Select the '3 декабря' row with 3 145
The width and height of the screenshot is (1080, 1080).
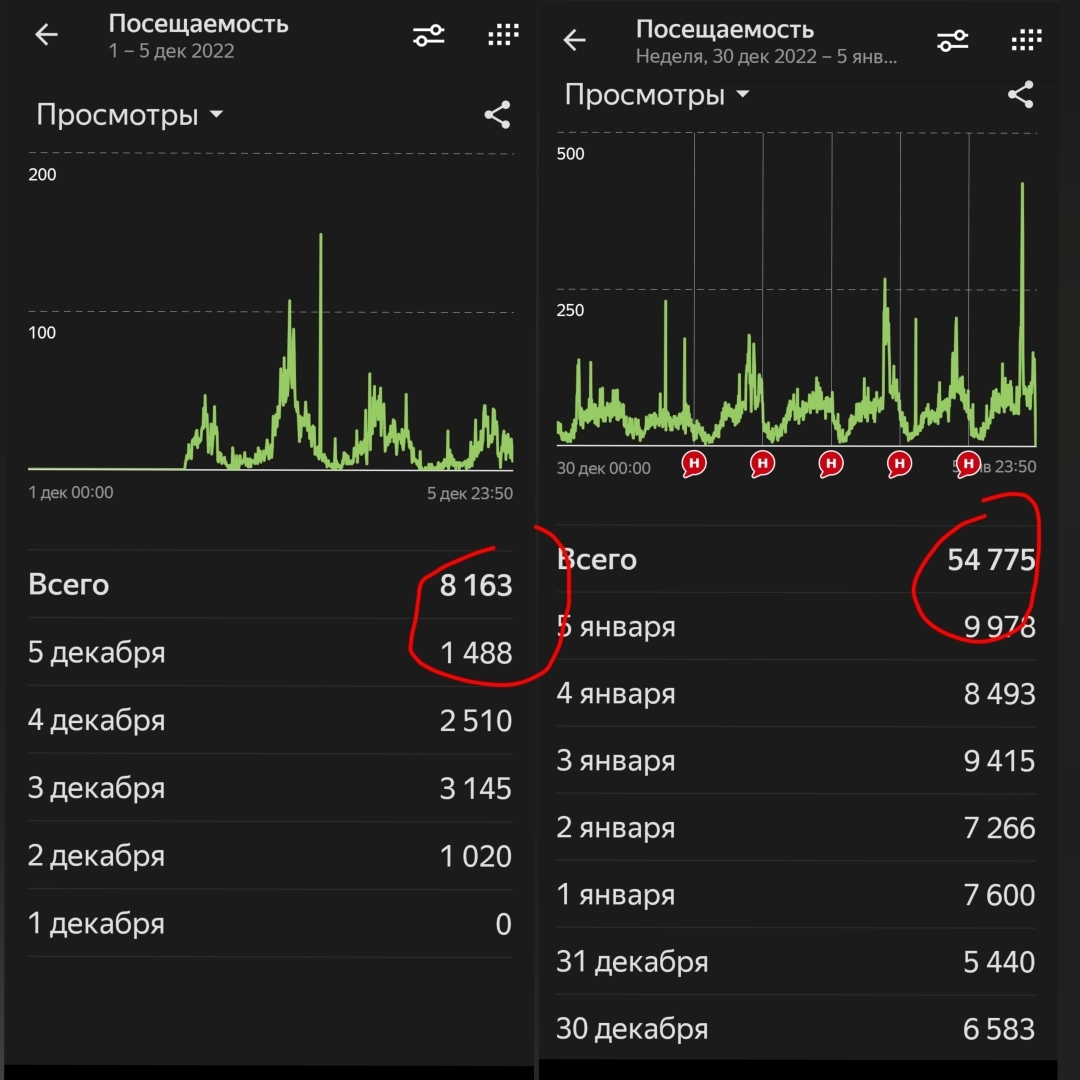(270, 788)
